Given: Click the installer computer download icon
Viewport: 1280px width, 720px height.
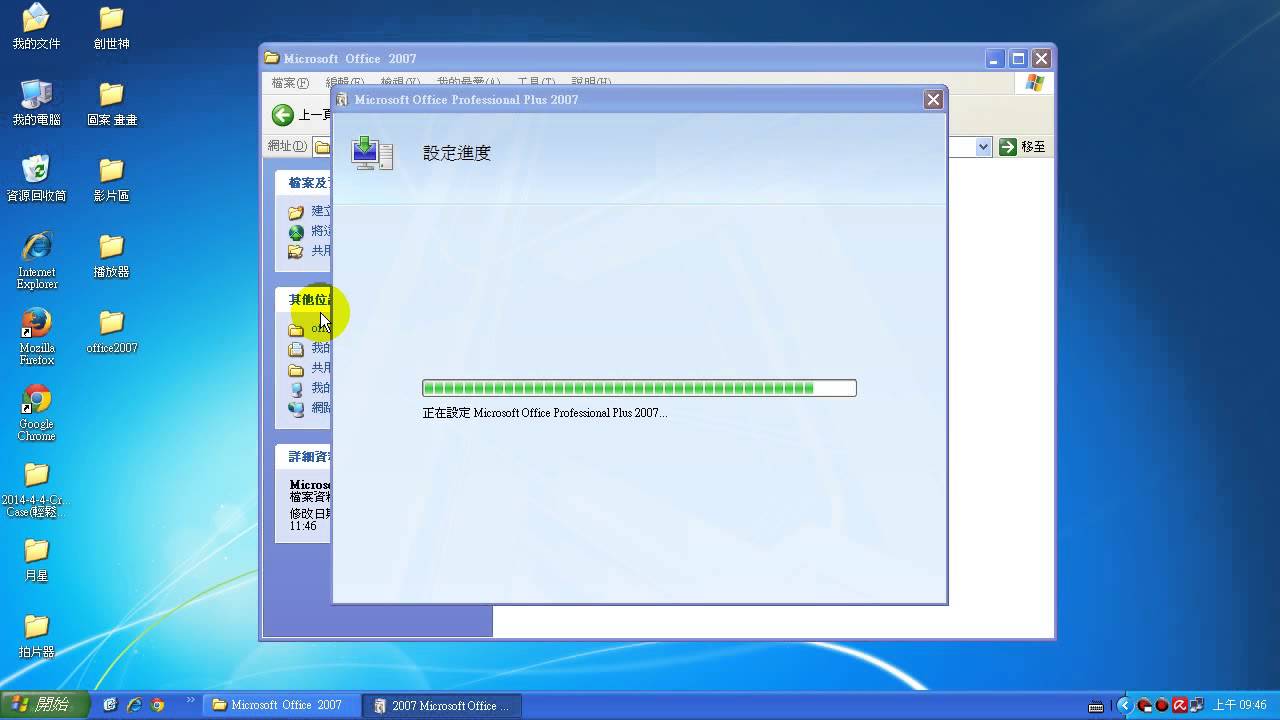Looking at the screenshot, I should coord(372,153).
